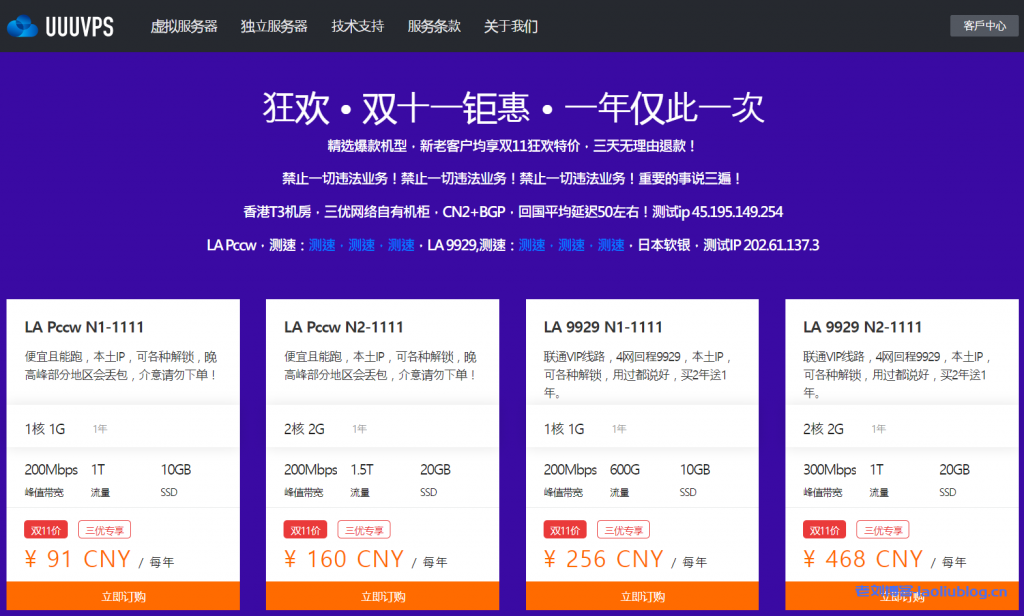1024x616 pixels.
Task: Open the 服务条款 page
Action: (434, 27)
